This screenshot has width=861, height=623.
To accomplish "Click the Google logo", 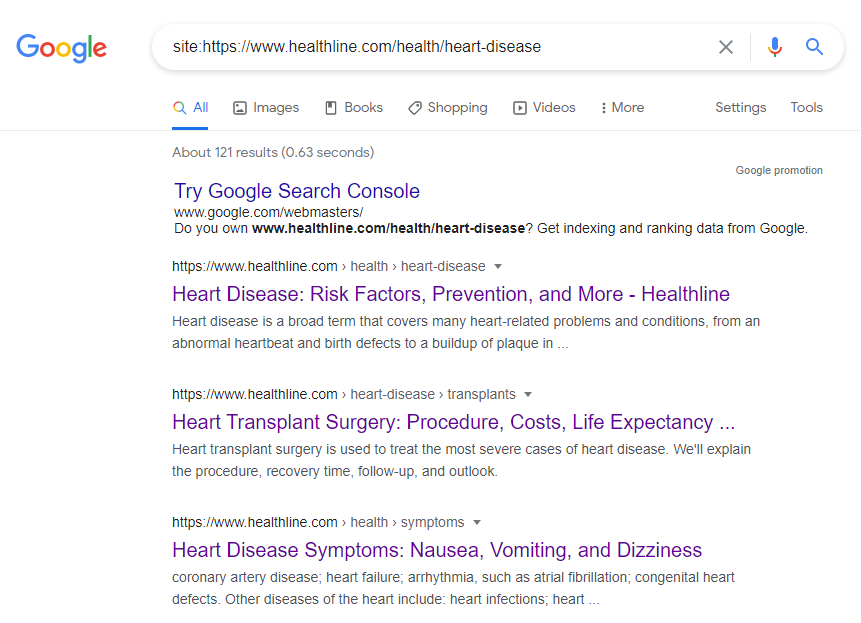I will click(62, 47).
